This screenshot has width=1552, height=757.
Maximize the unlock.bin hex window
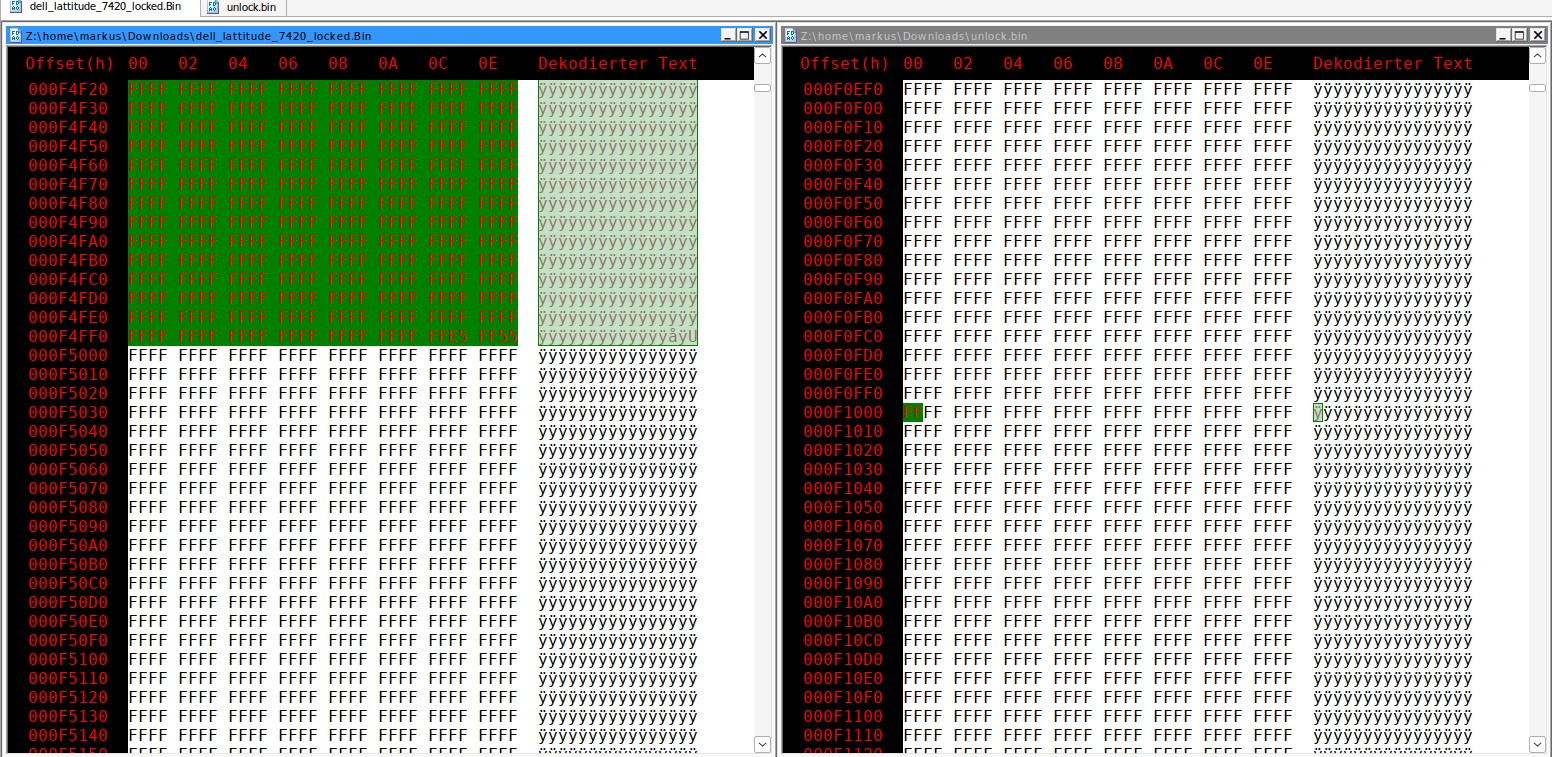[1519, 35]
